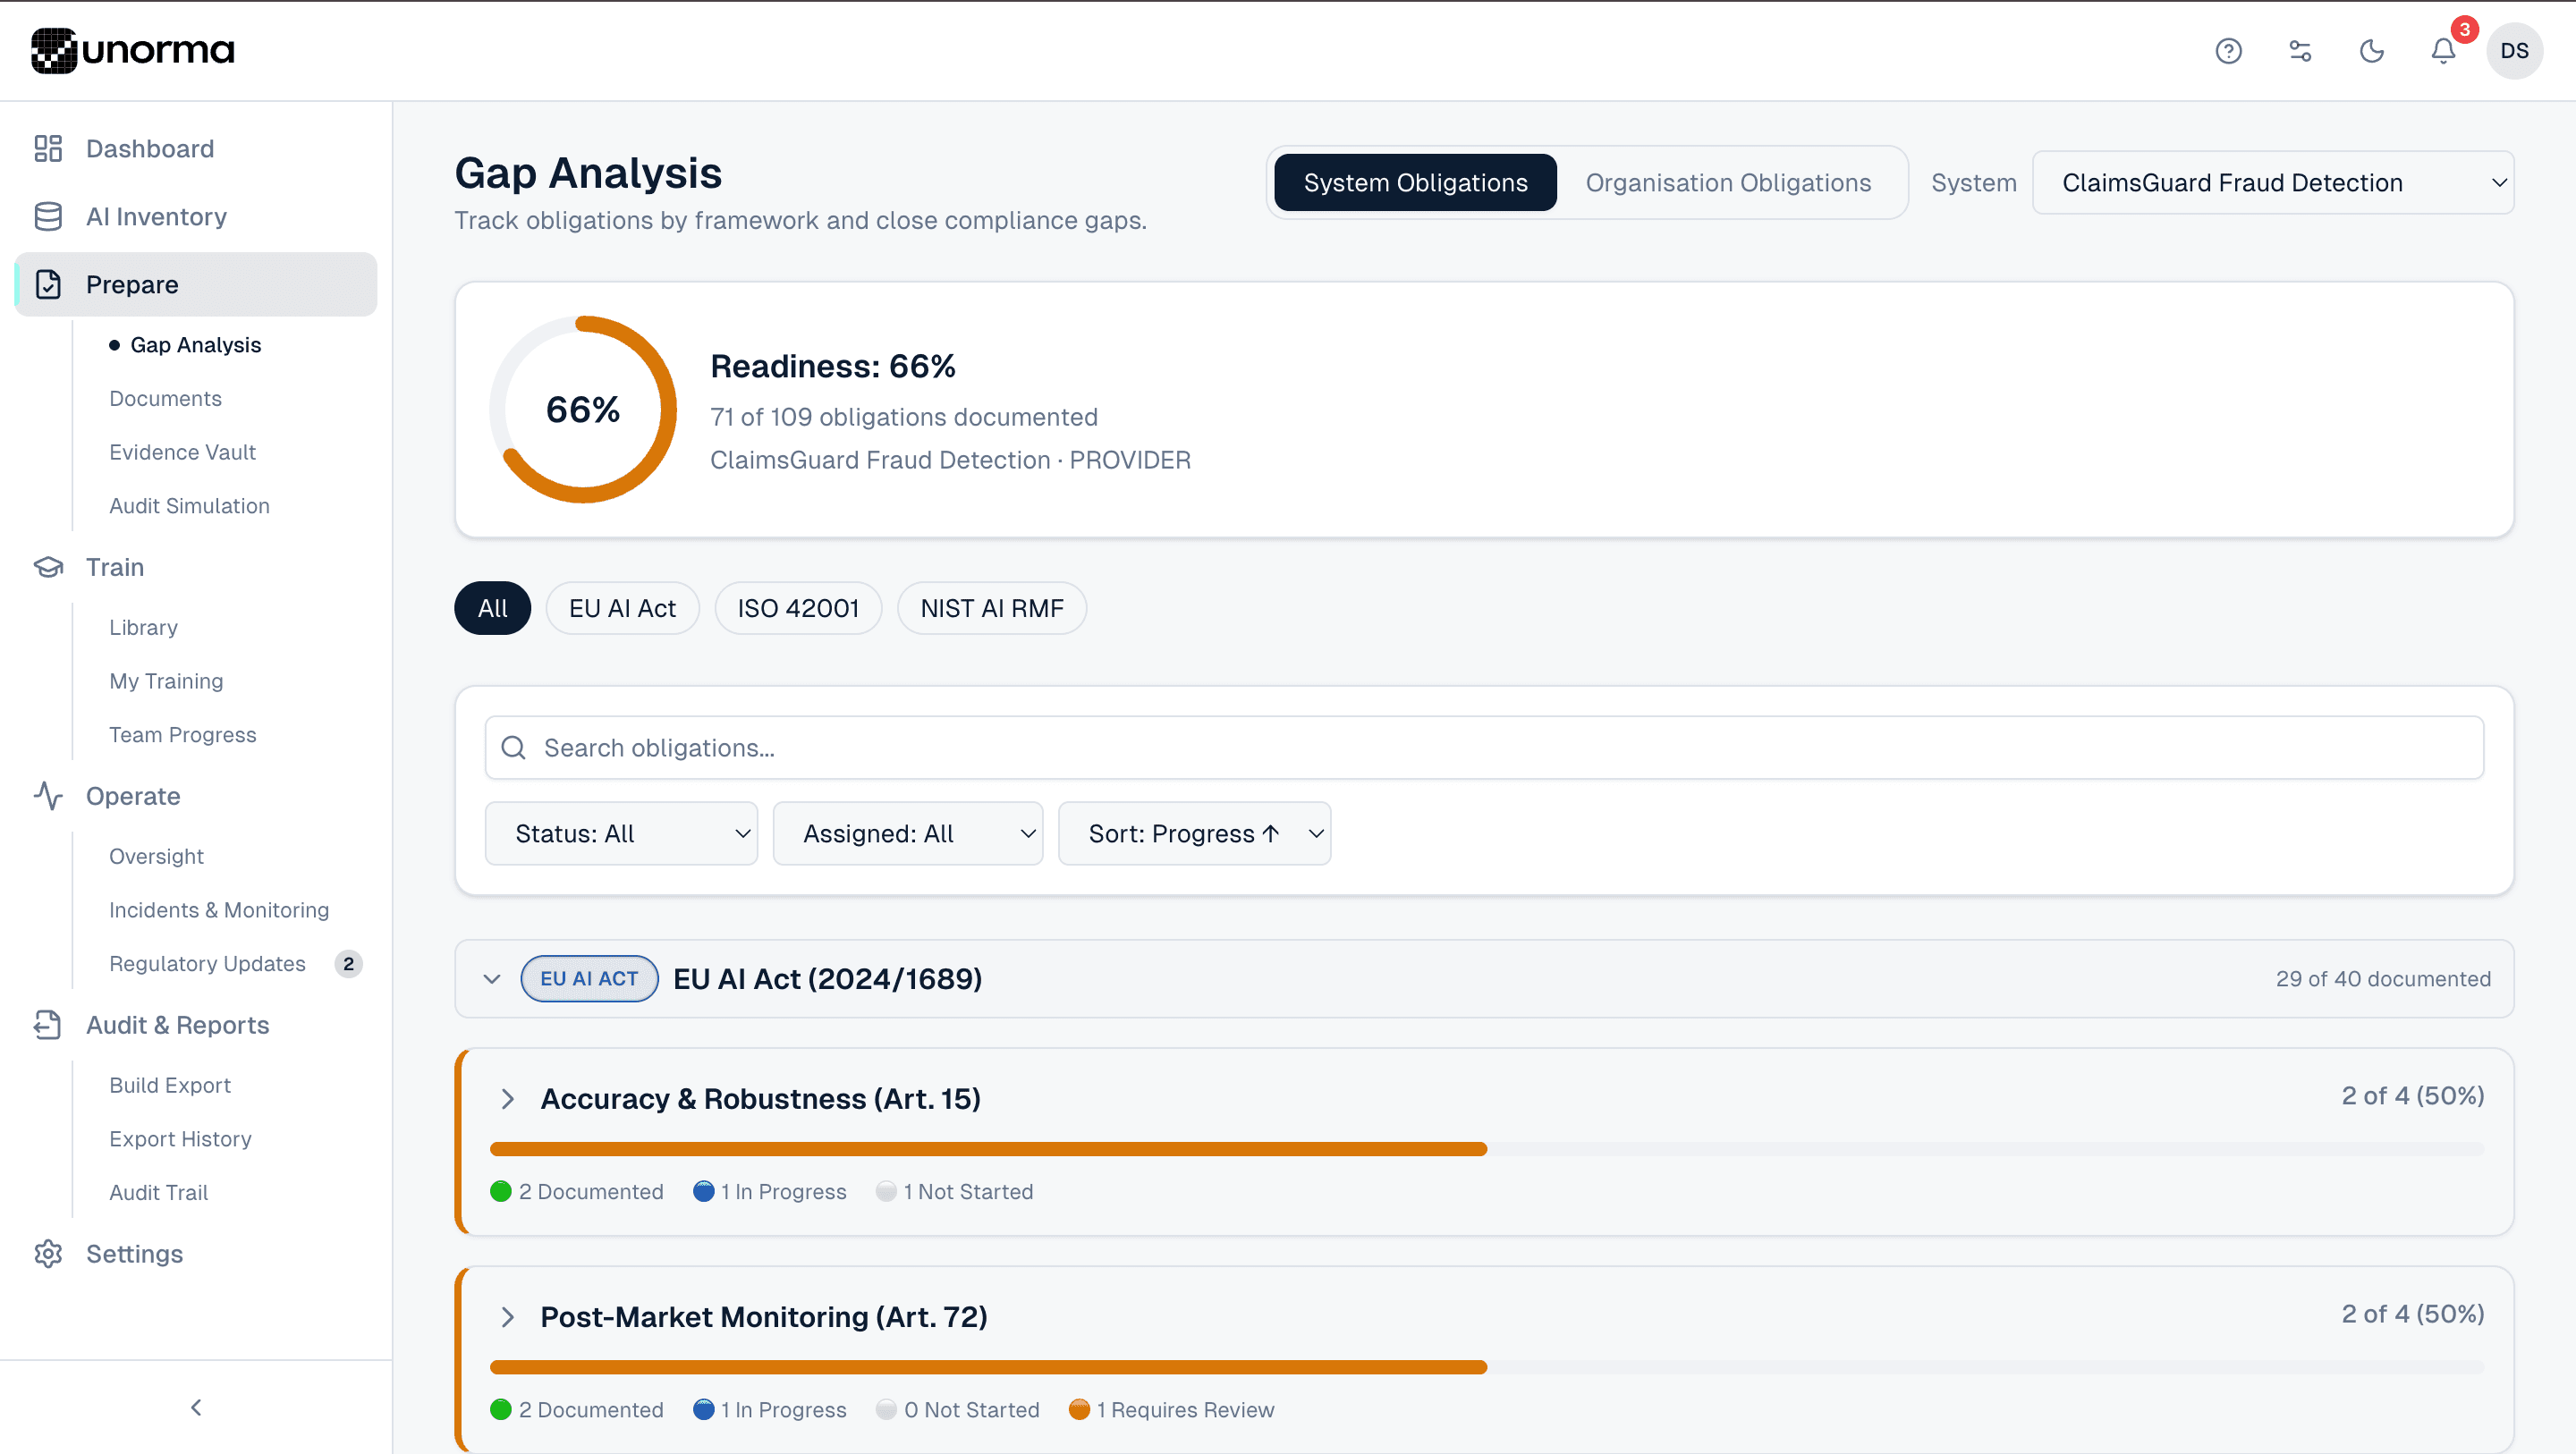This screenshot has width=2576, height=1454.
Task: Open the Assigned: All dropdown
Action: tap(908, 833)
